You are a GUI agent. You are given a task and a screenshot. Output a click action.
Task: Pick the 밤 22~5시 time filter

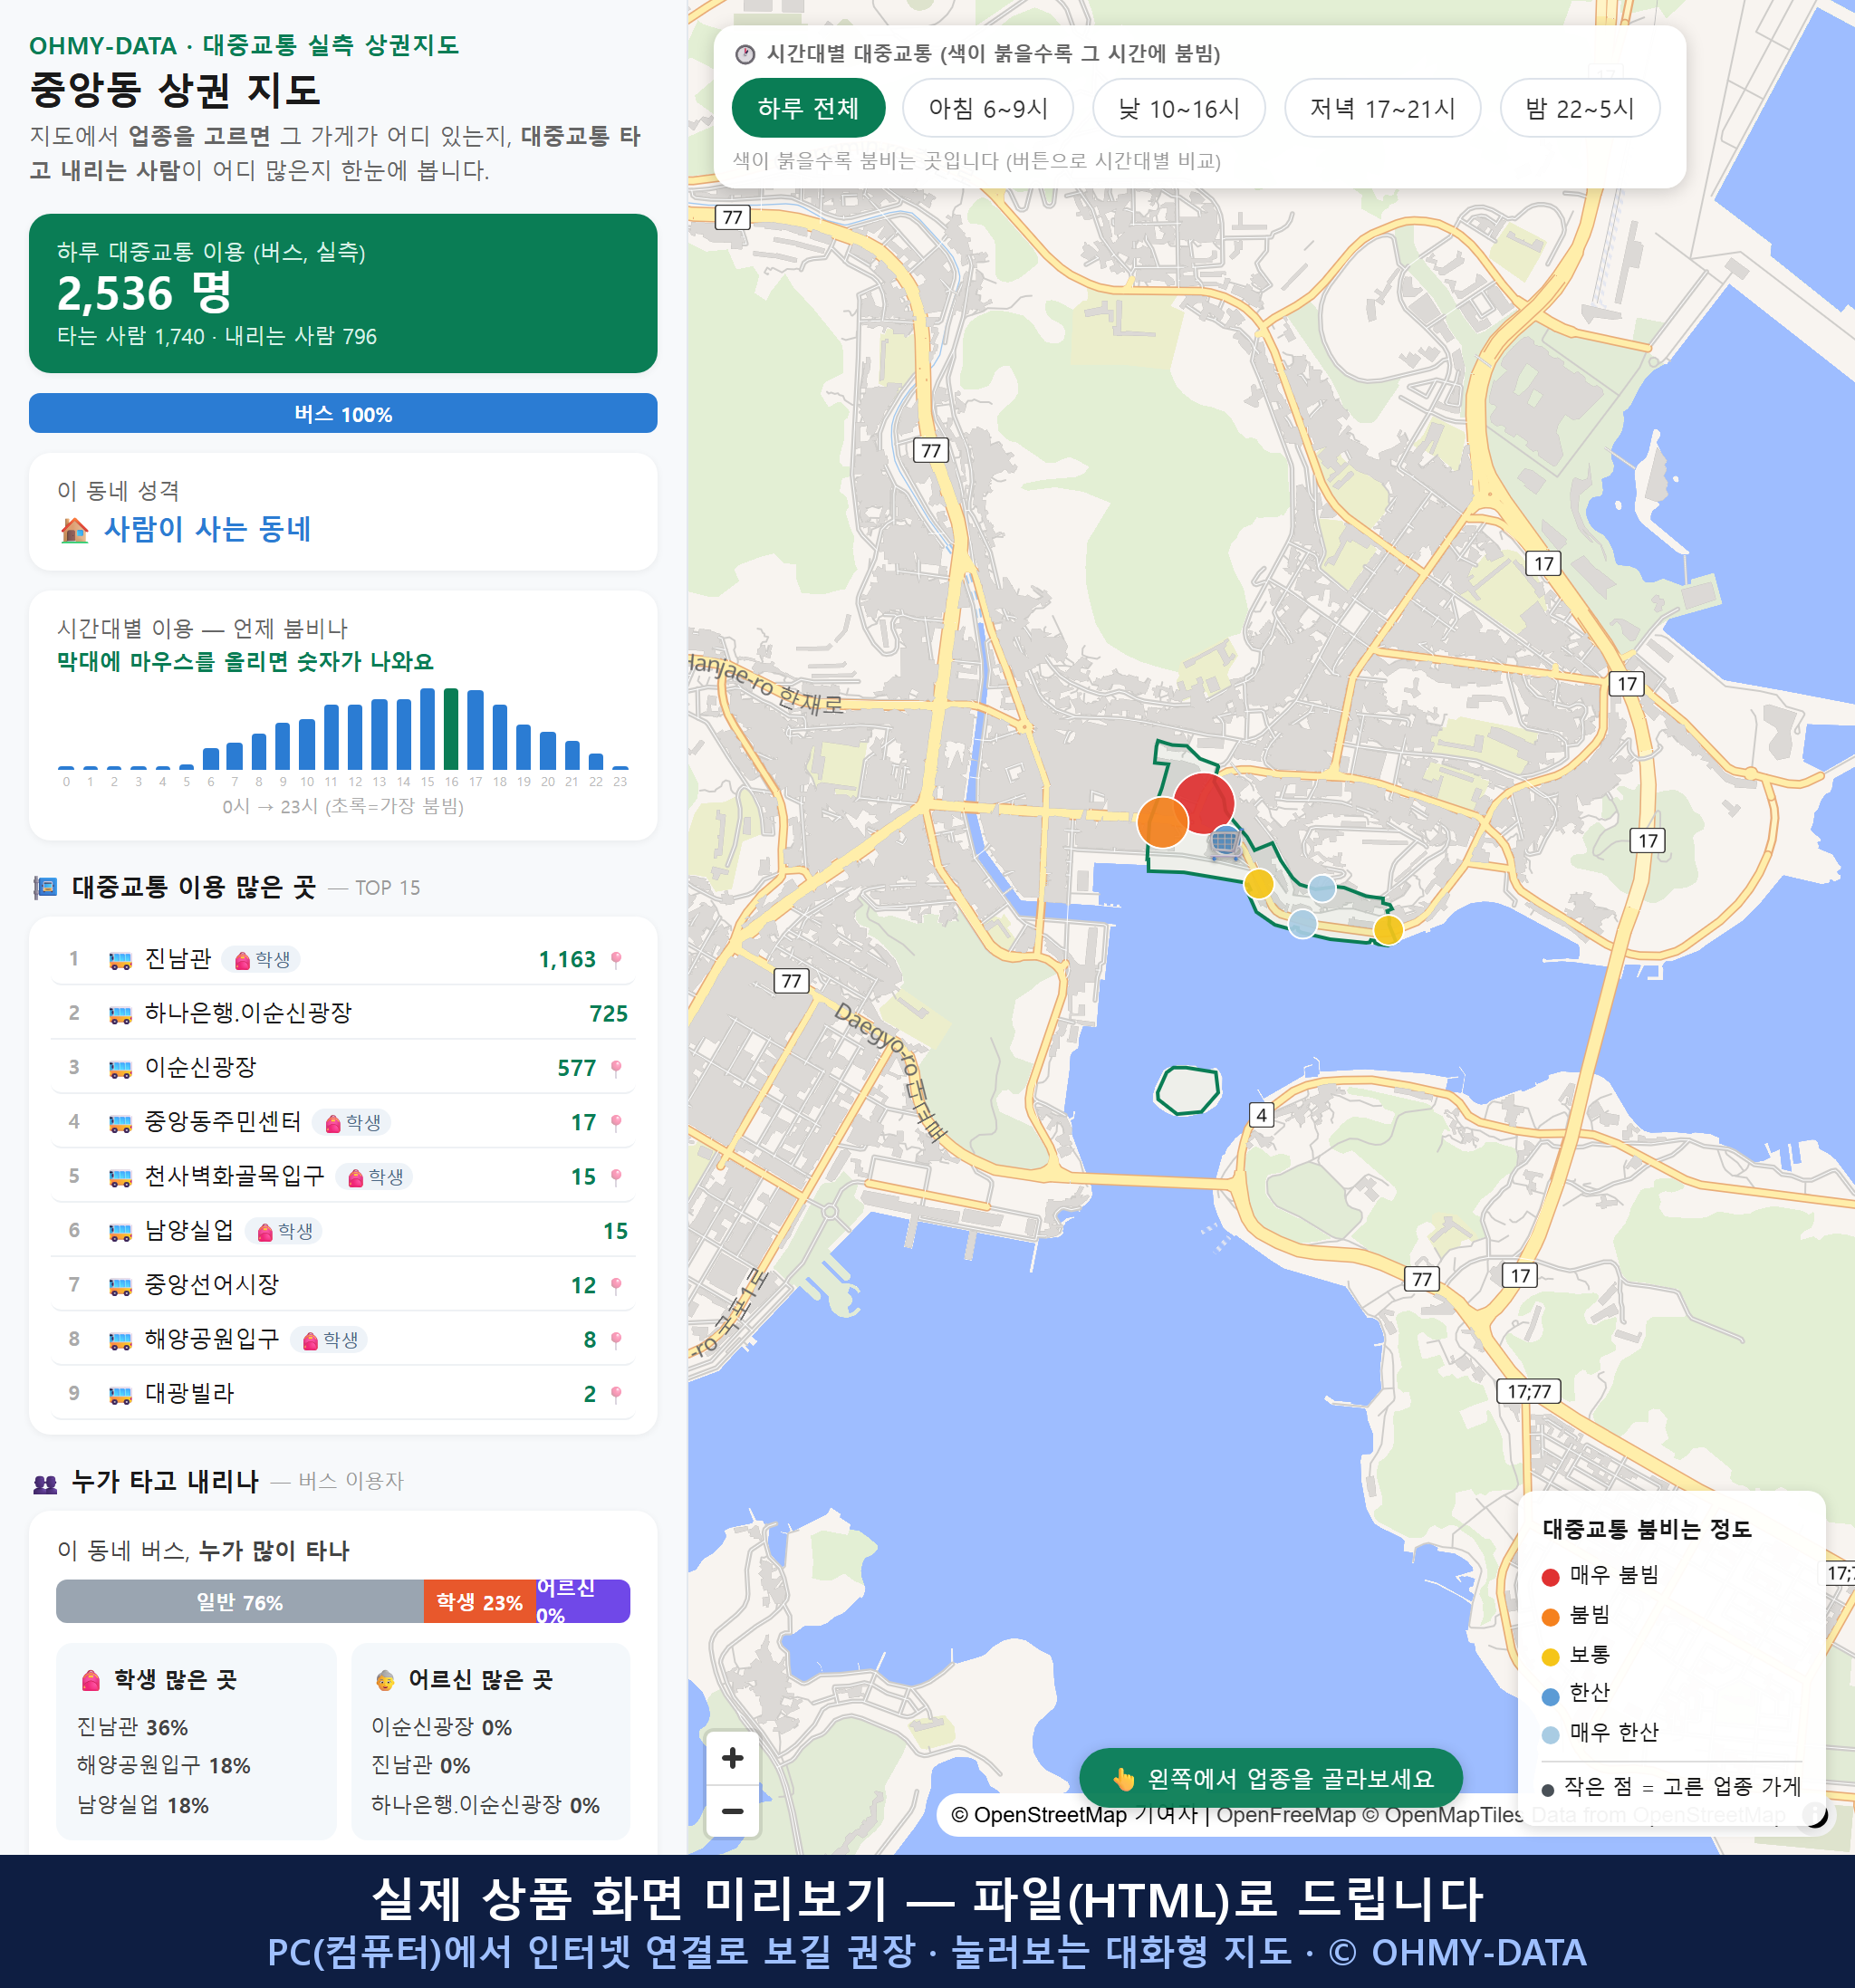pos(1580,108)
